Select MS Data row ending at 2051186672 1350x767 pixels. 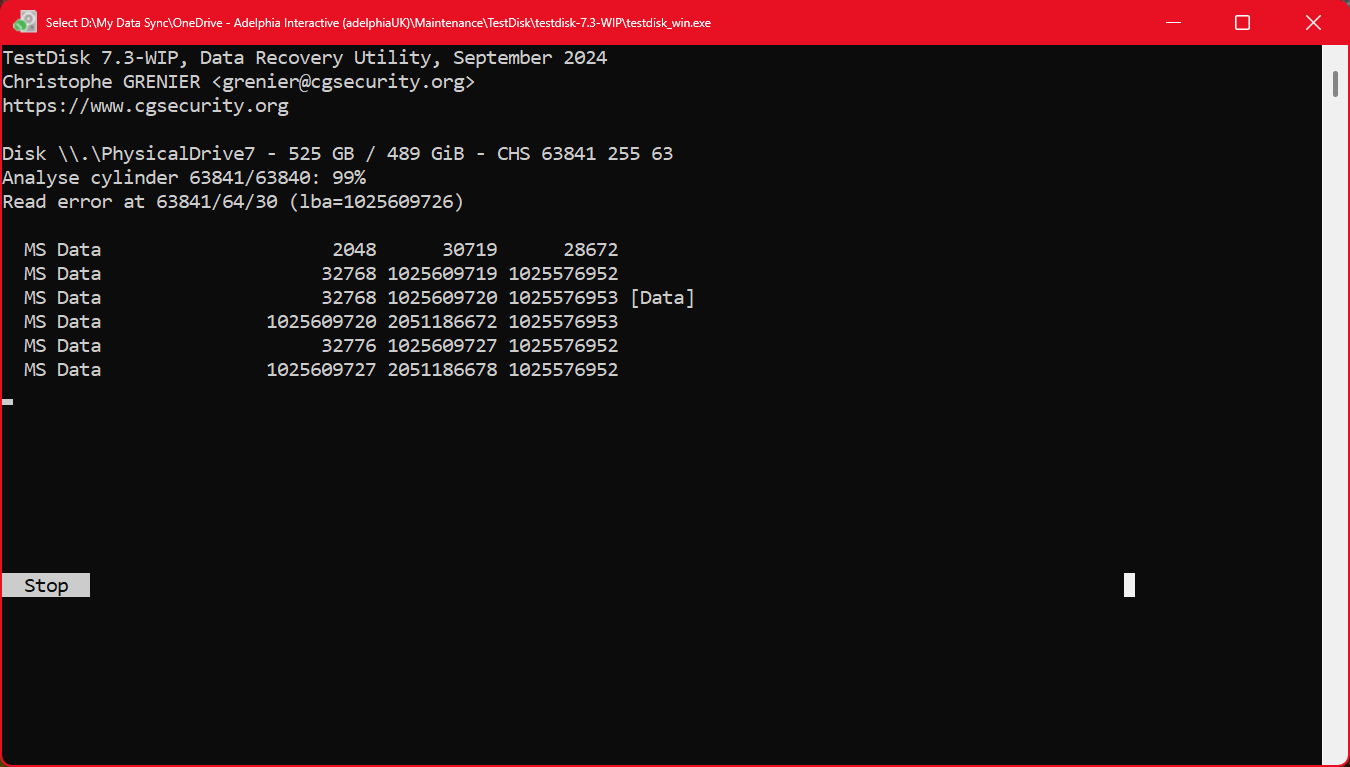[321, 322]
